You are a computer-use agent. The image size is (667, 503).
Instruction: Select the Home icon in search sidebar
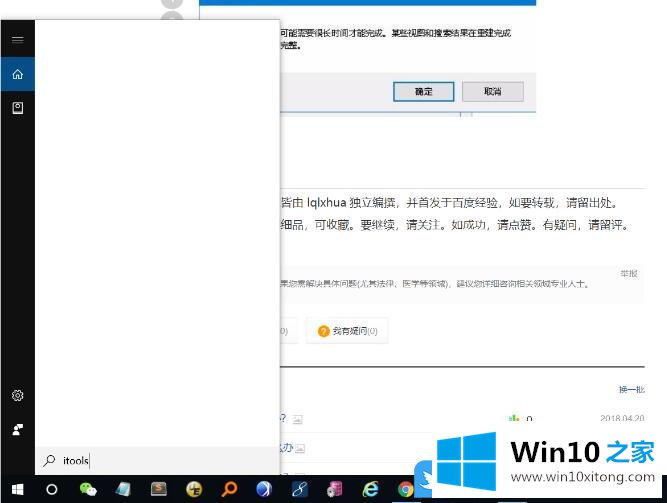pos(17,74)
